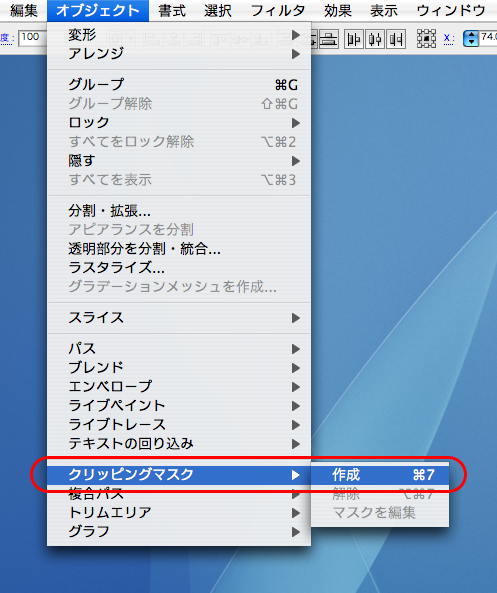497x593 pixels.
Task: Expand the グラフ submenu
Action: coord(179,532)
